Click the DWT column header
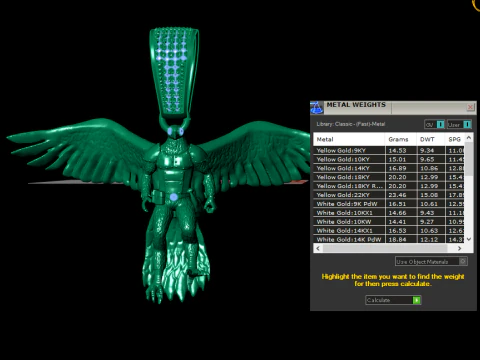Viewport: 480px width, 360px height. point(431,139)
